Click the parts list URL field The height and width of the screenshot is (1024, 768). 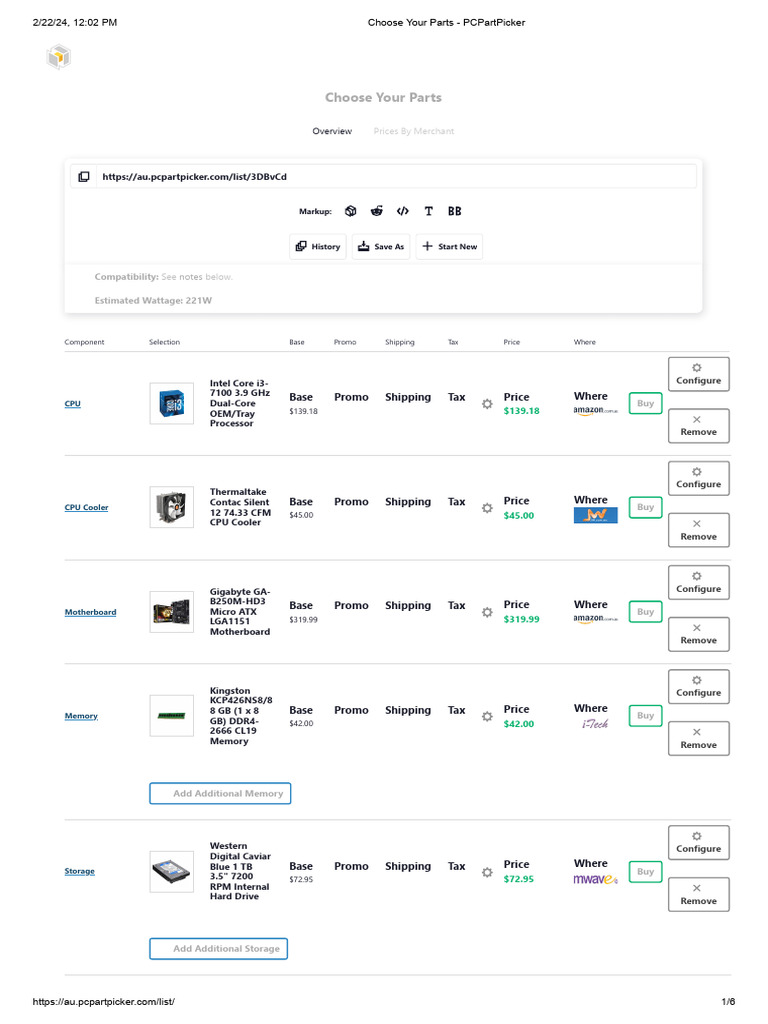[396, 177]
